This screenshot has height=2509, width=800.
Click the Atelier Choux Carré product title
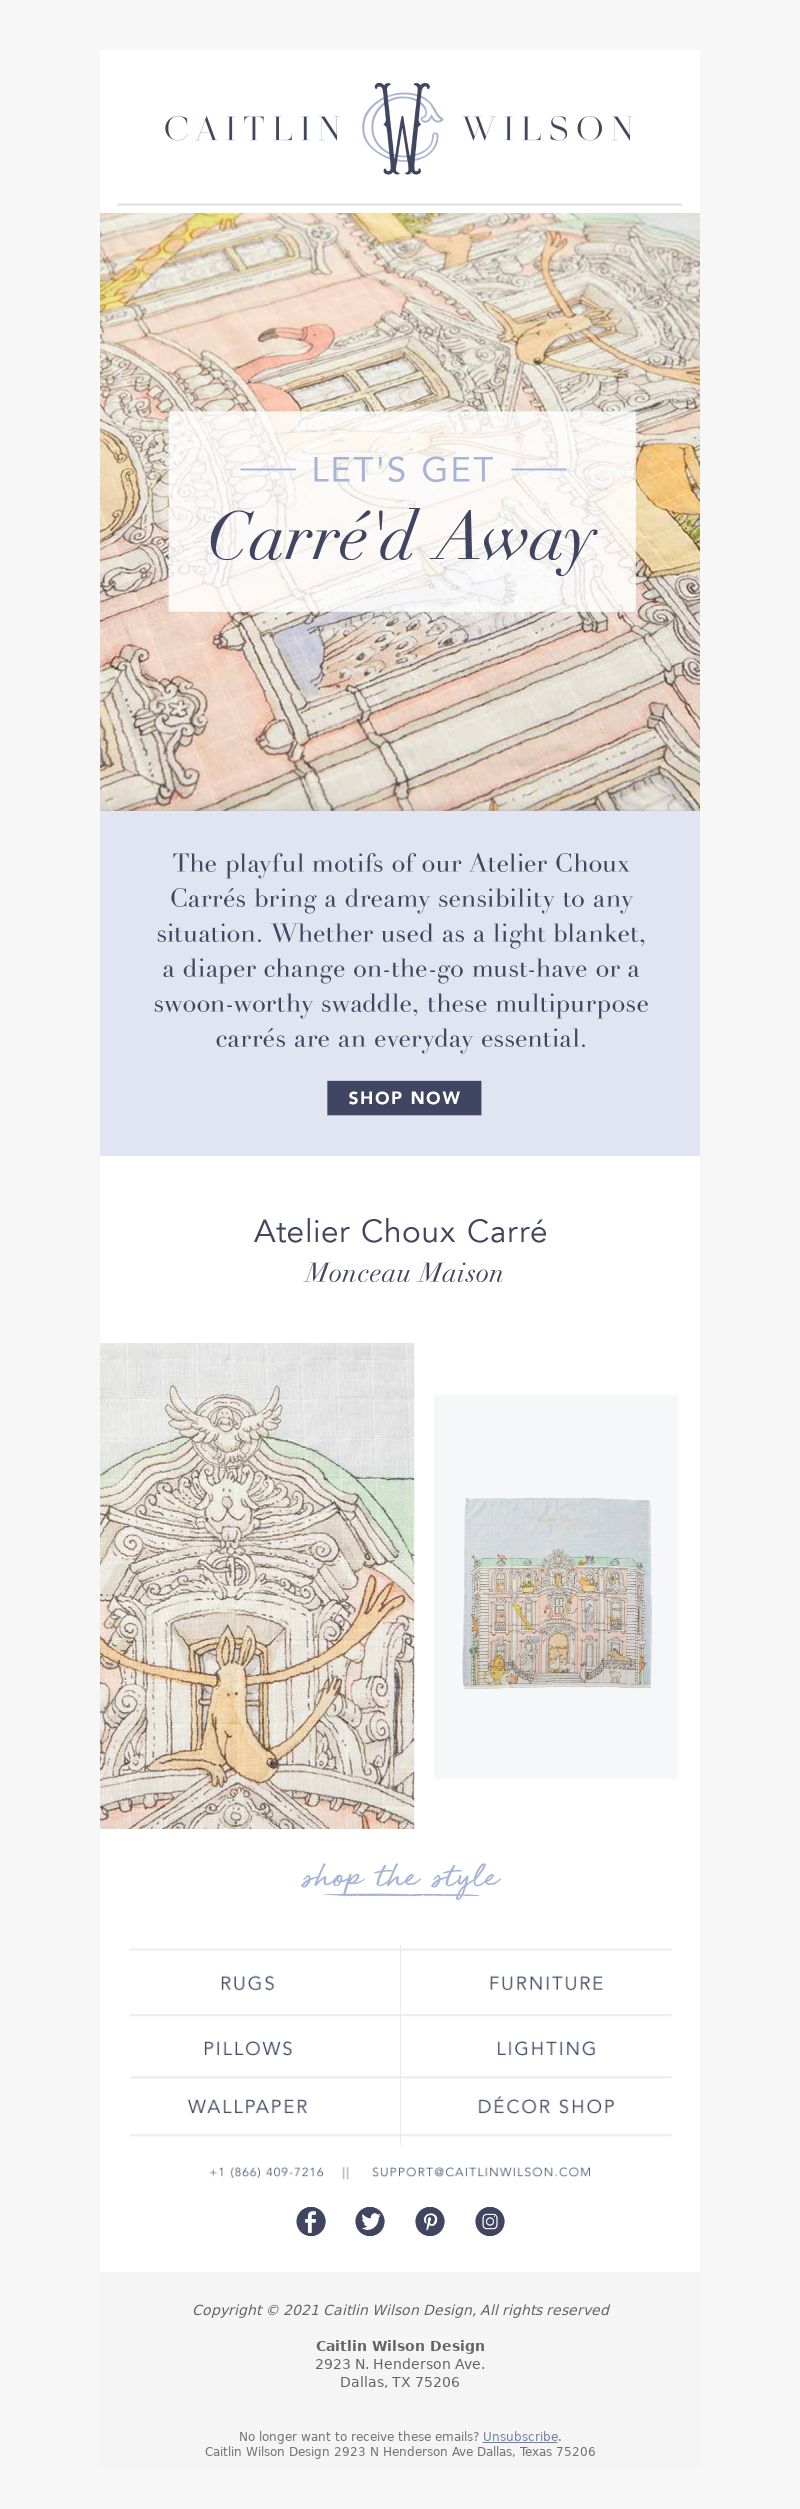click(400, 1231)
